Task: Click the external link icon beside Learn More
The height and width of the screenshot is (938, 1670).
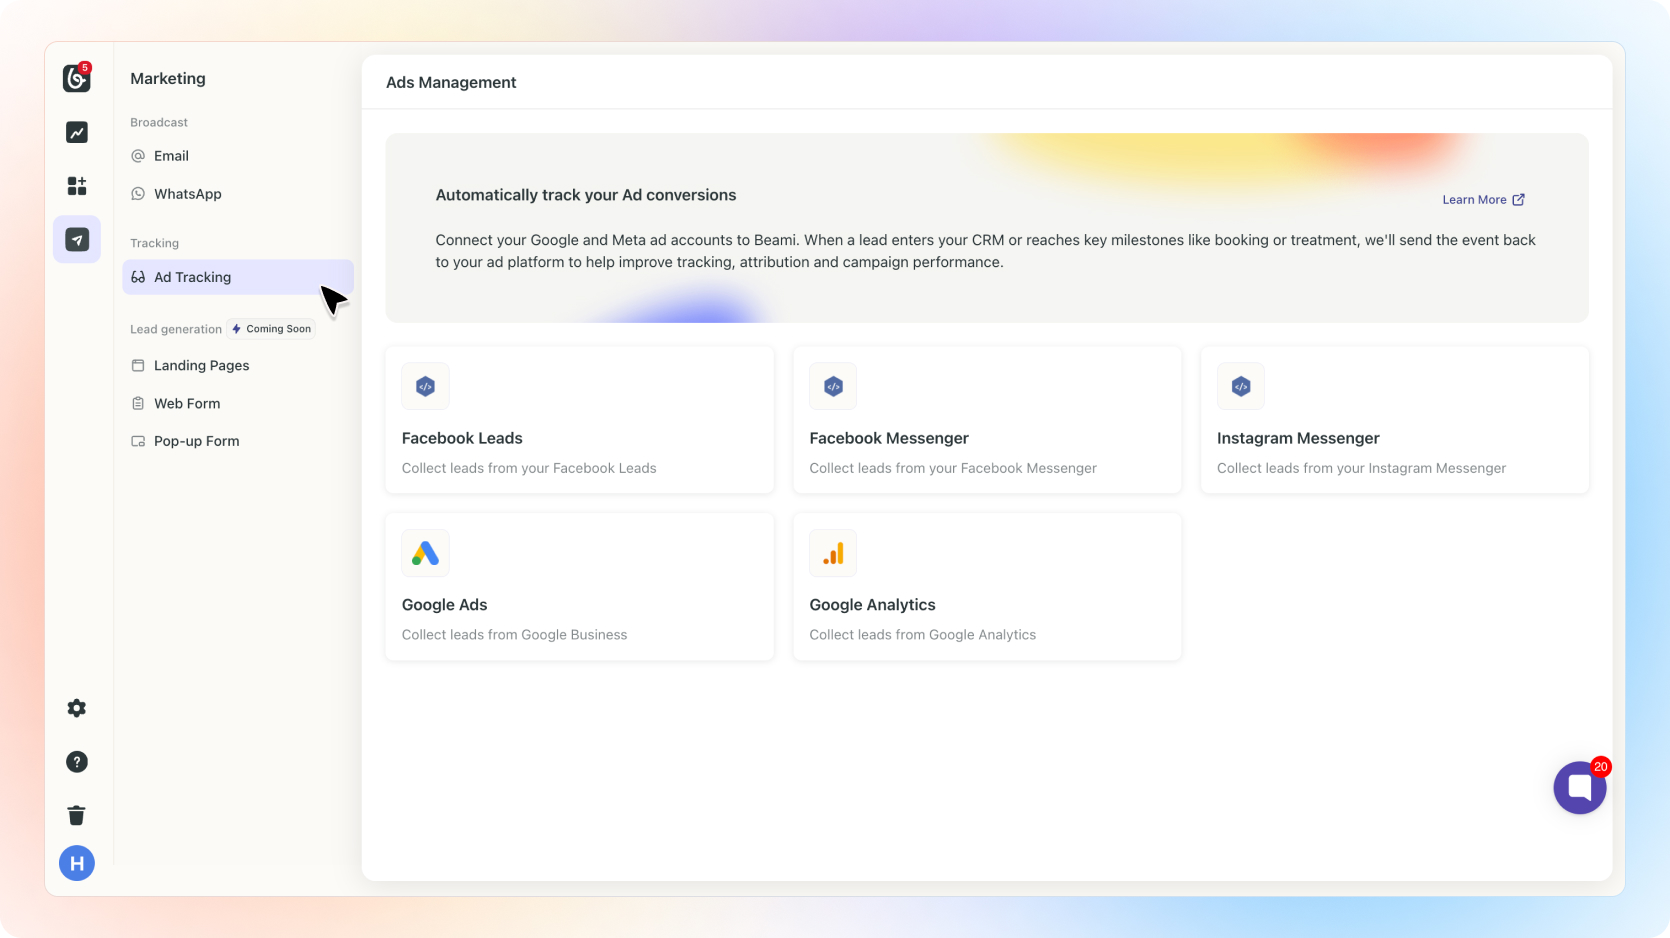Action: pyautogui.click(x=1518, y=200)
